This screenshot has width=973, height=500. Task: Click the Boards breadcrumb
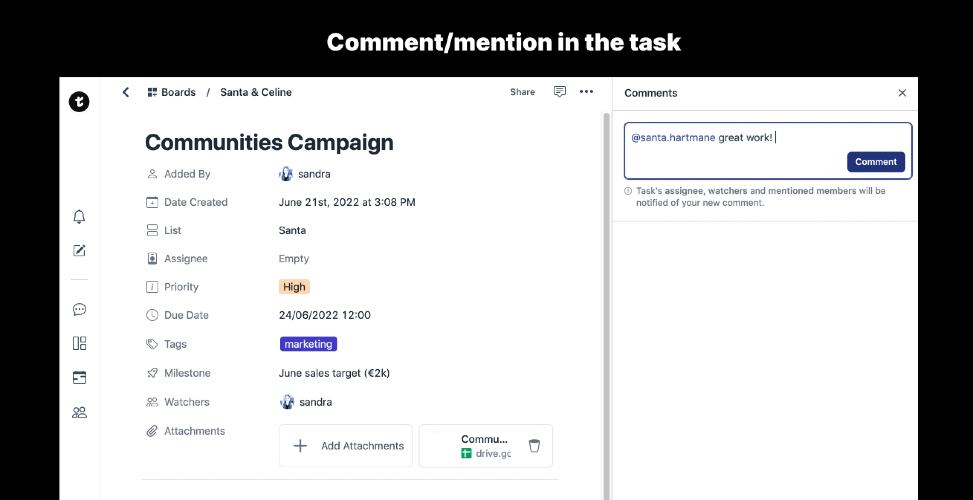click(171, 92)
